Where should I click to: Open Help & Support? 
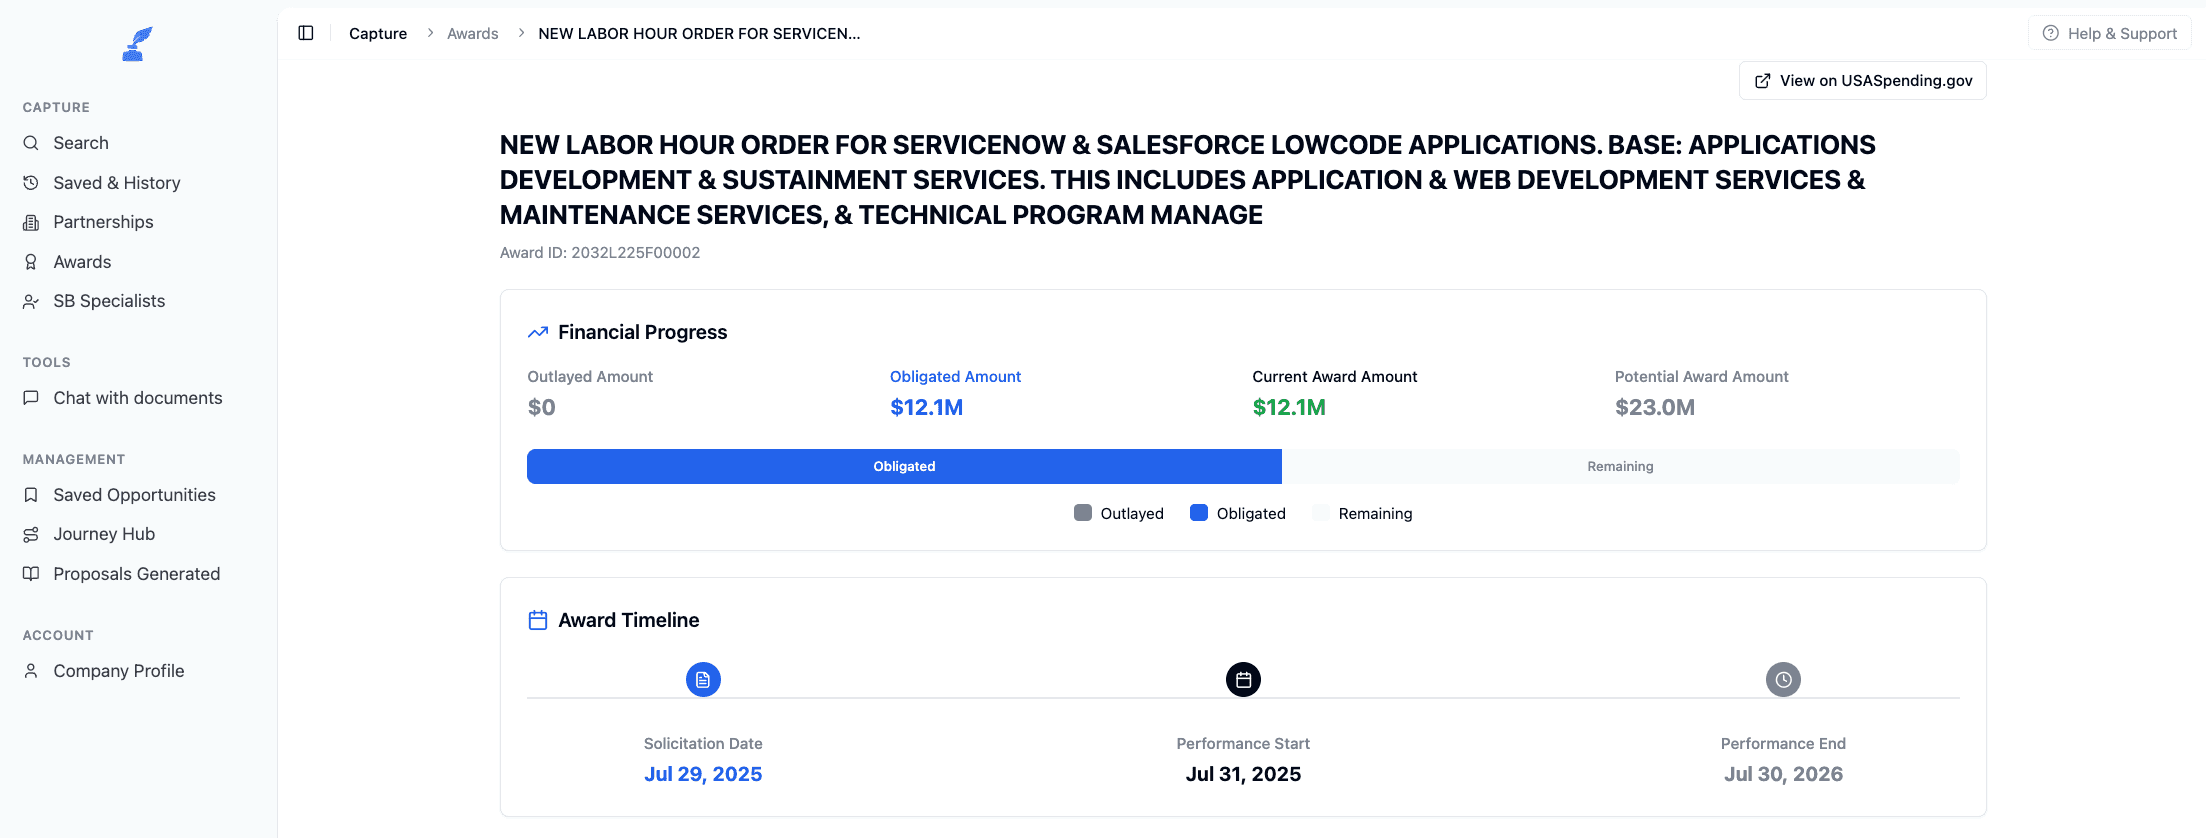click(2110, 33)
